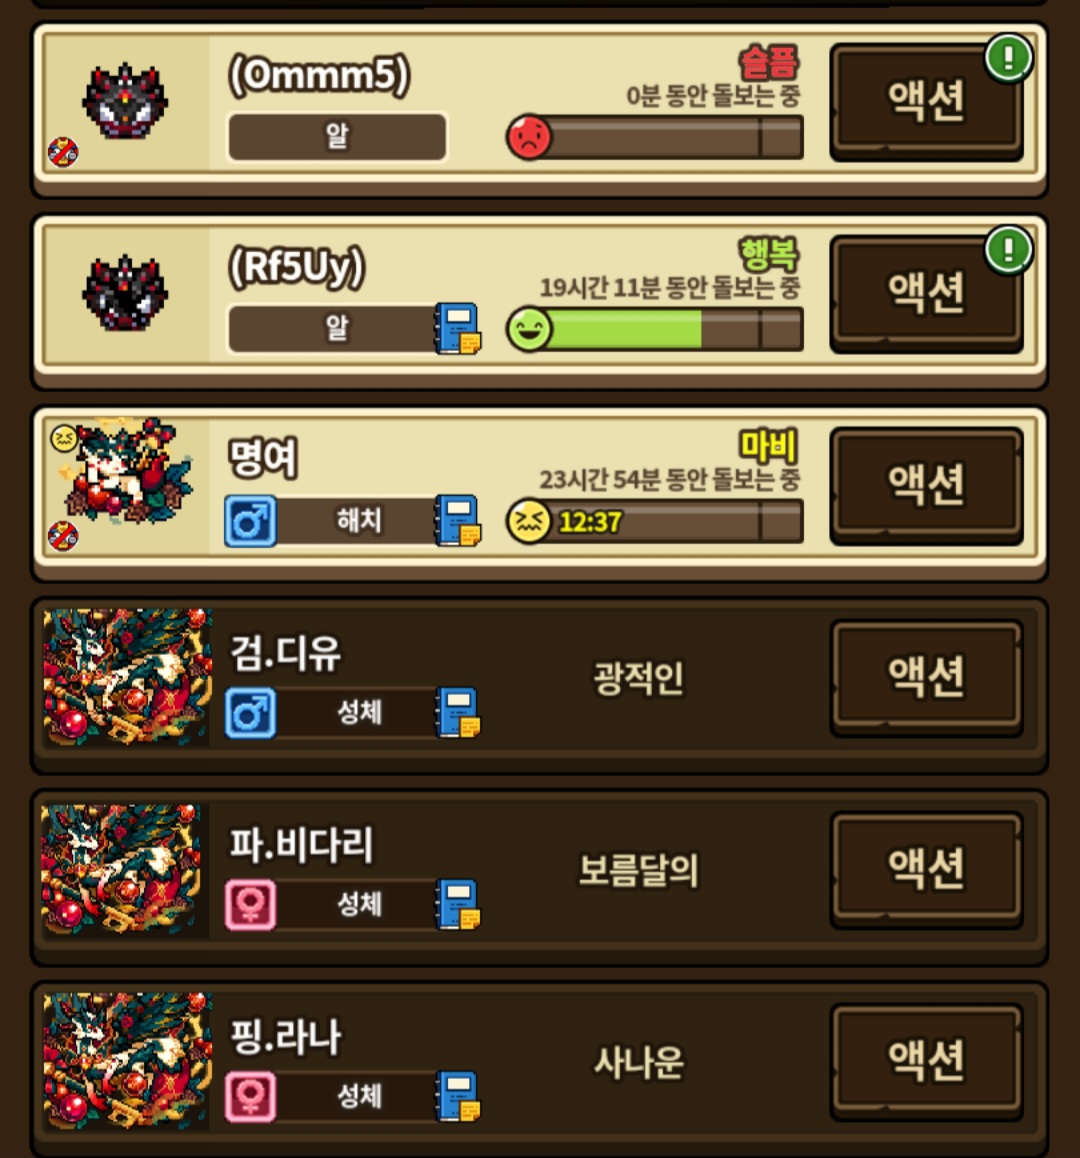Select the Ommm5 egg thumbnail
The image size is (1080, 1158).
(x=125, y=102)
